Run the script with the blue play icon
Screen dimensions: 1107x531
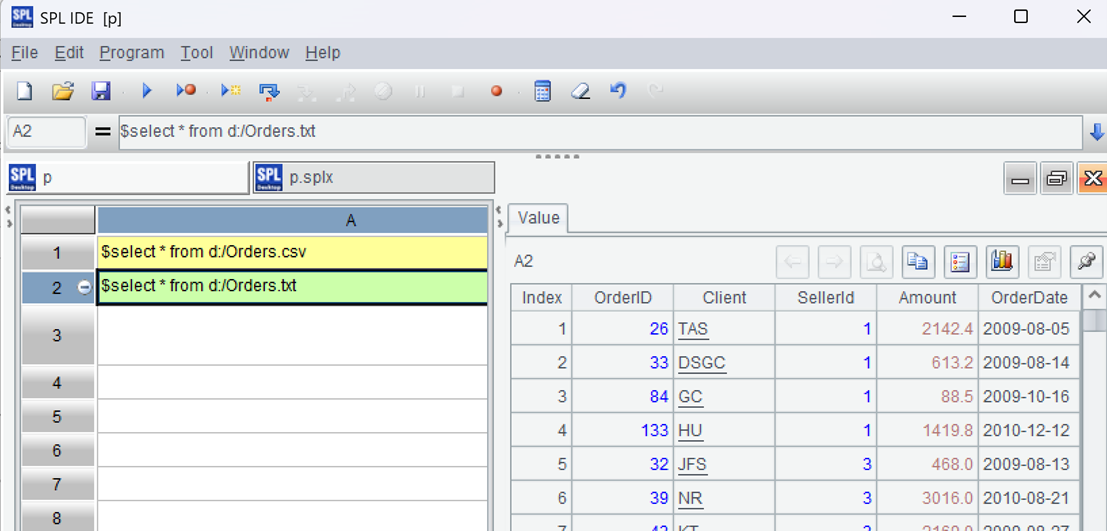(147, 91)
